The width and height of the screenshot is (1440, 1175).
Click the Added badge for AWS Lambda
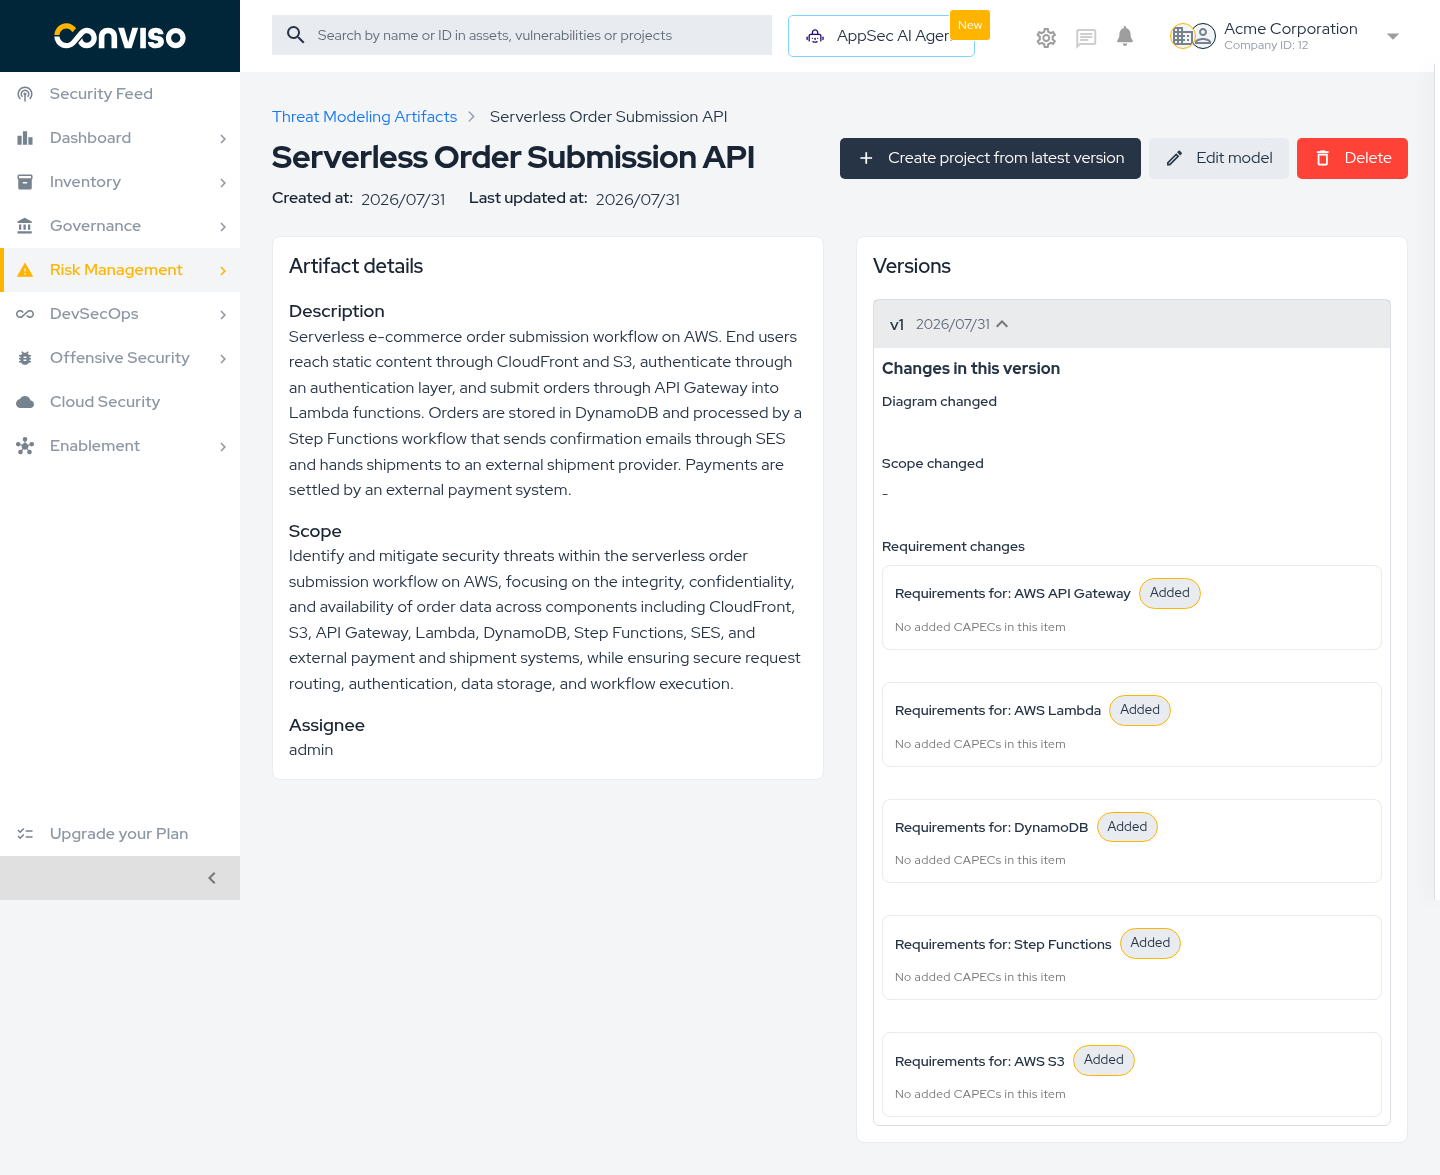pos(1140,710)
